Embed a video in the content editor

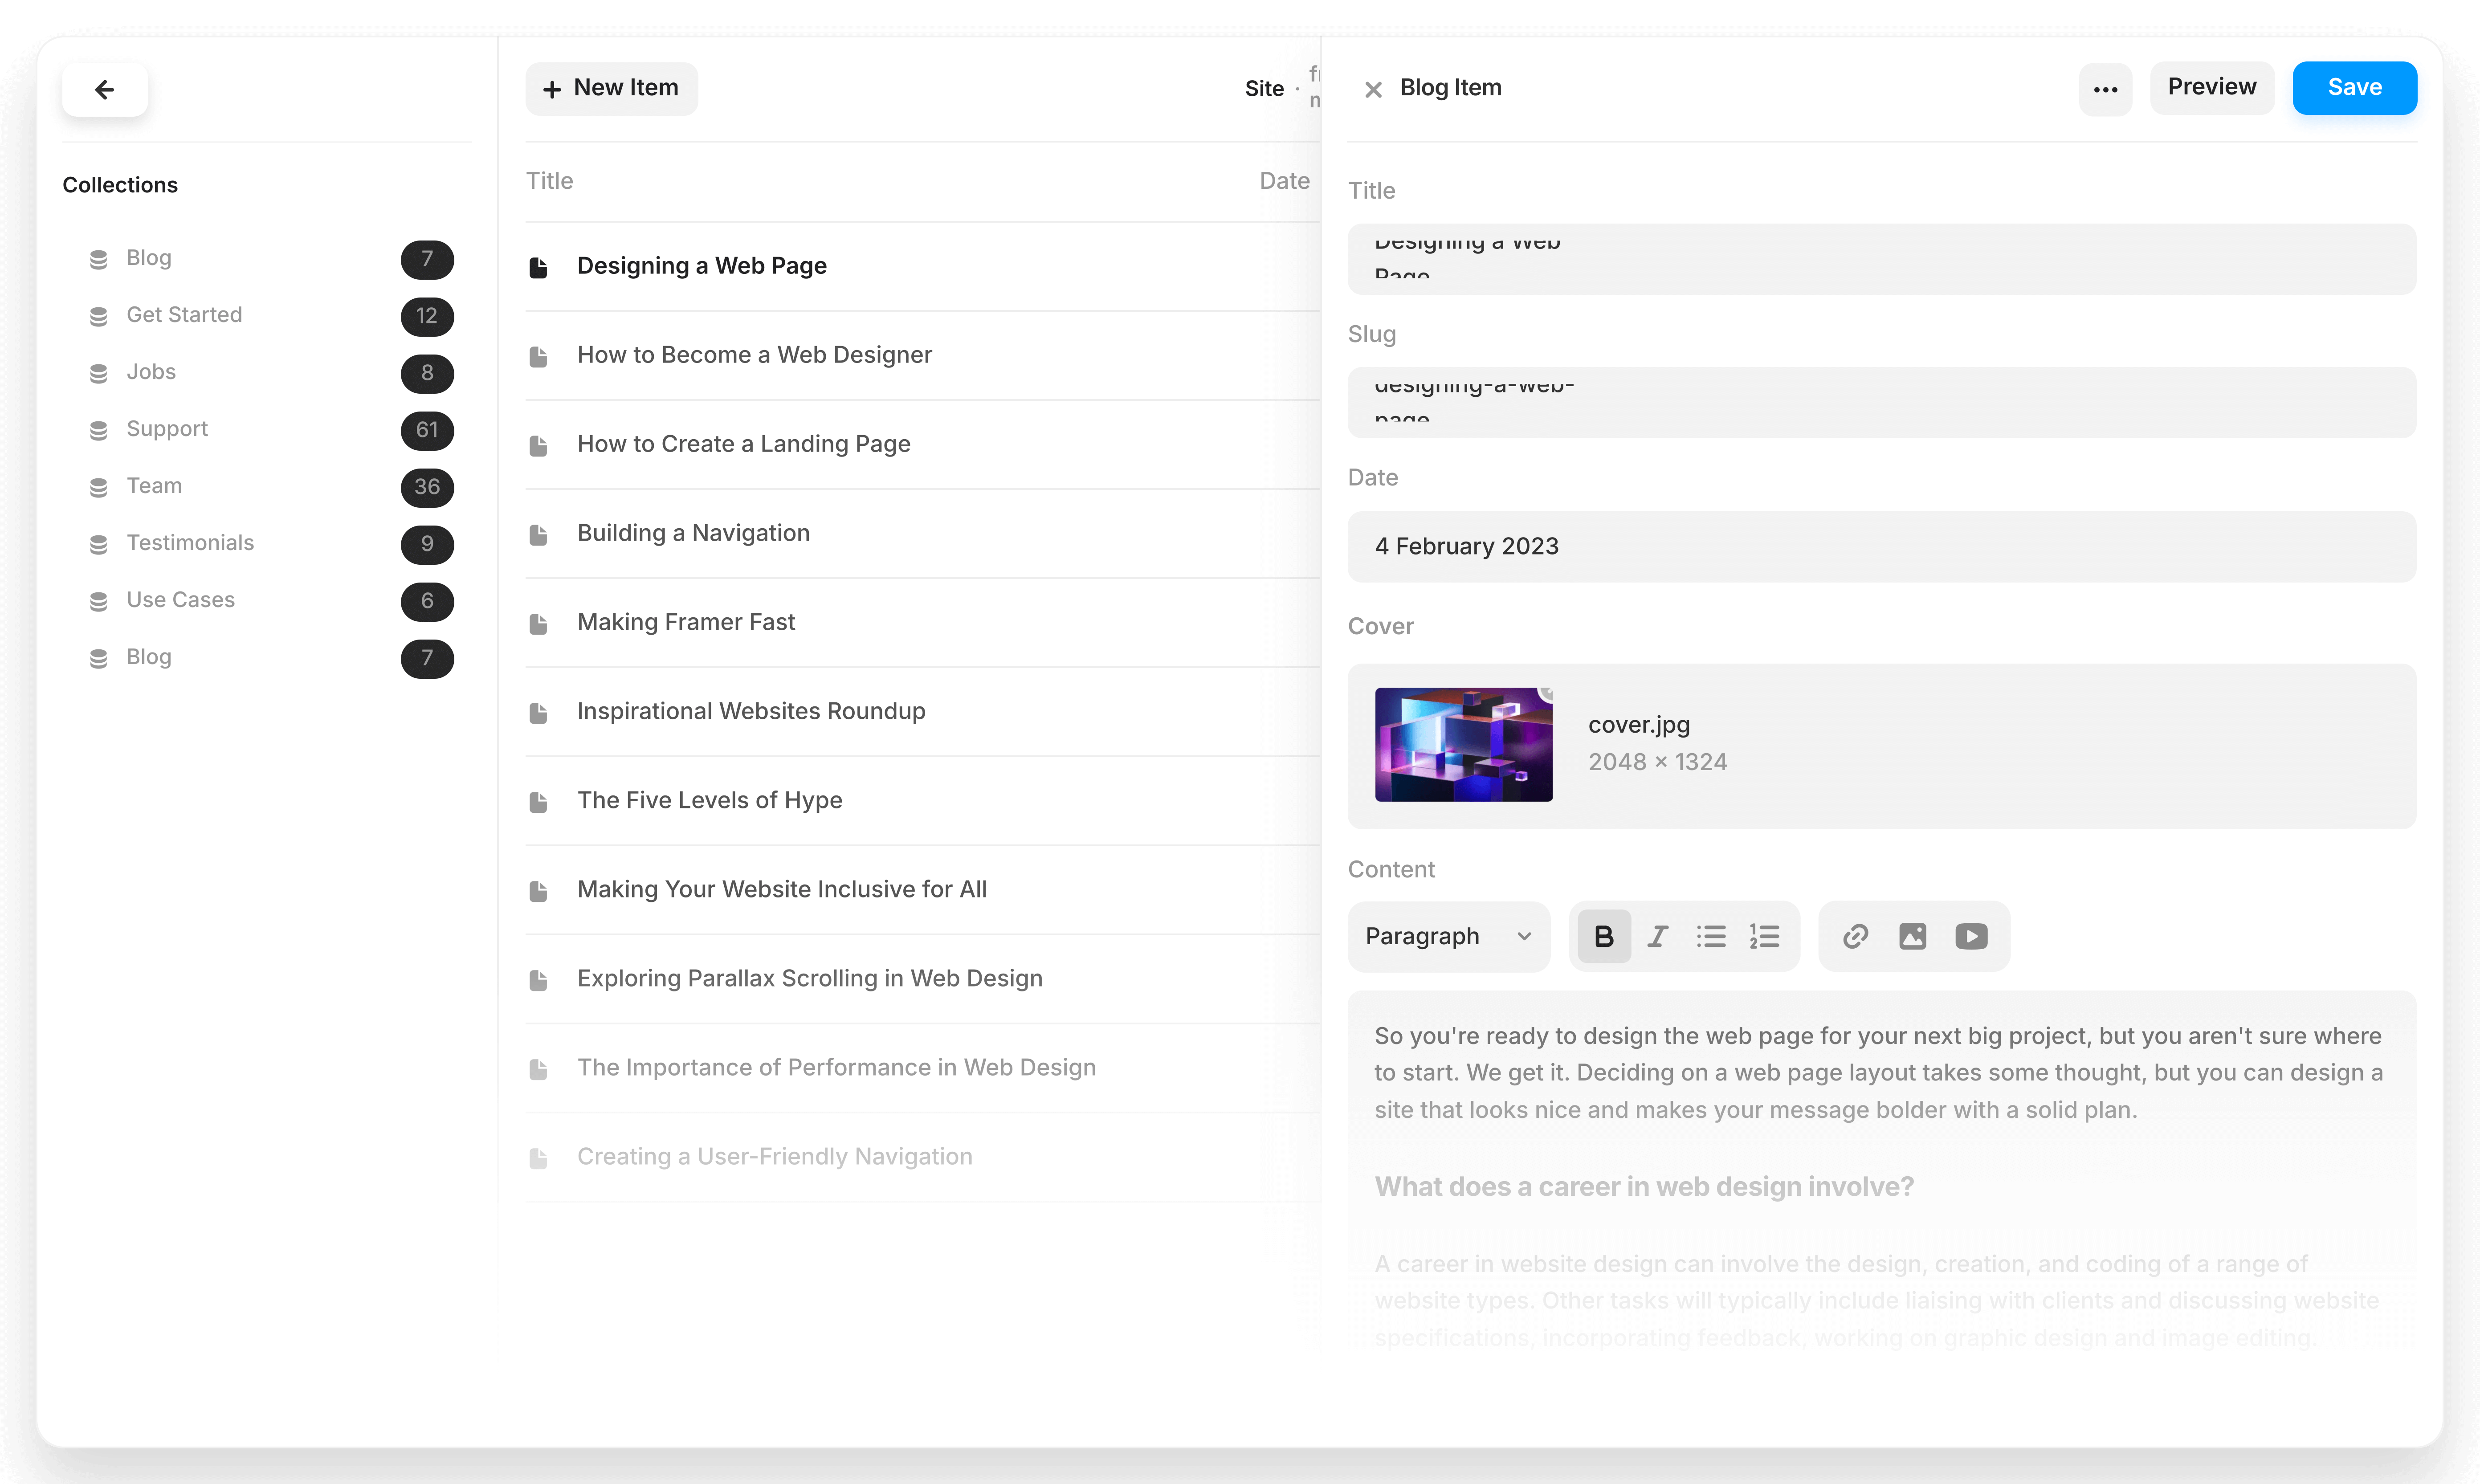click(1972, 936)
